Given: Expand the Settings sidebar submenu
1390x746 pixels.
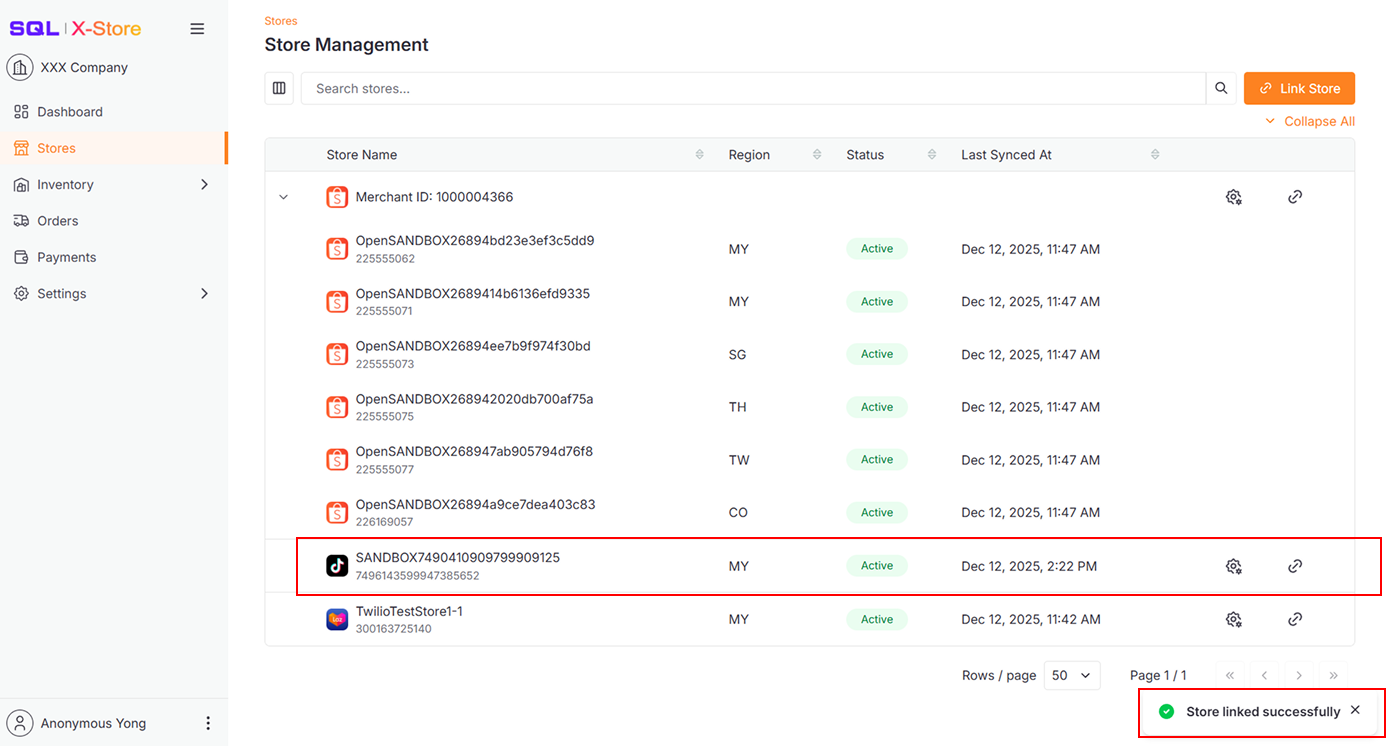Looking at the screenshot, I should point(204,293).
